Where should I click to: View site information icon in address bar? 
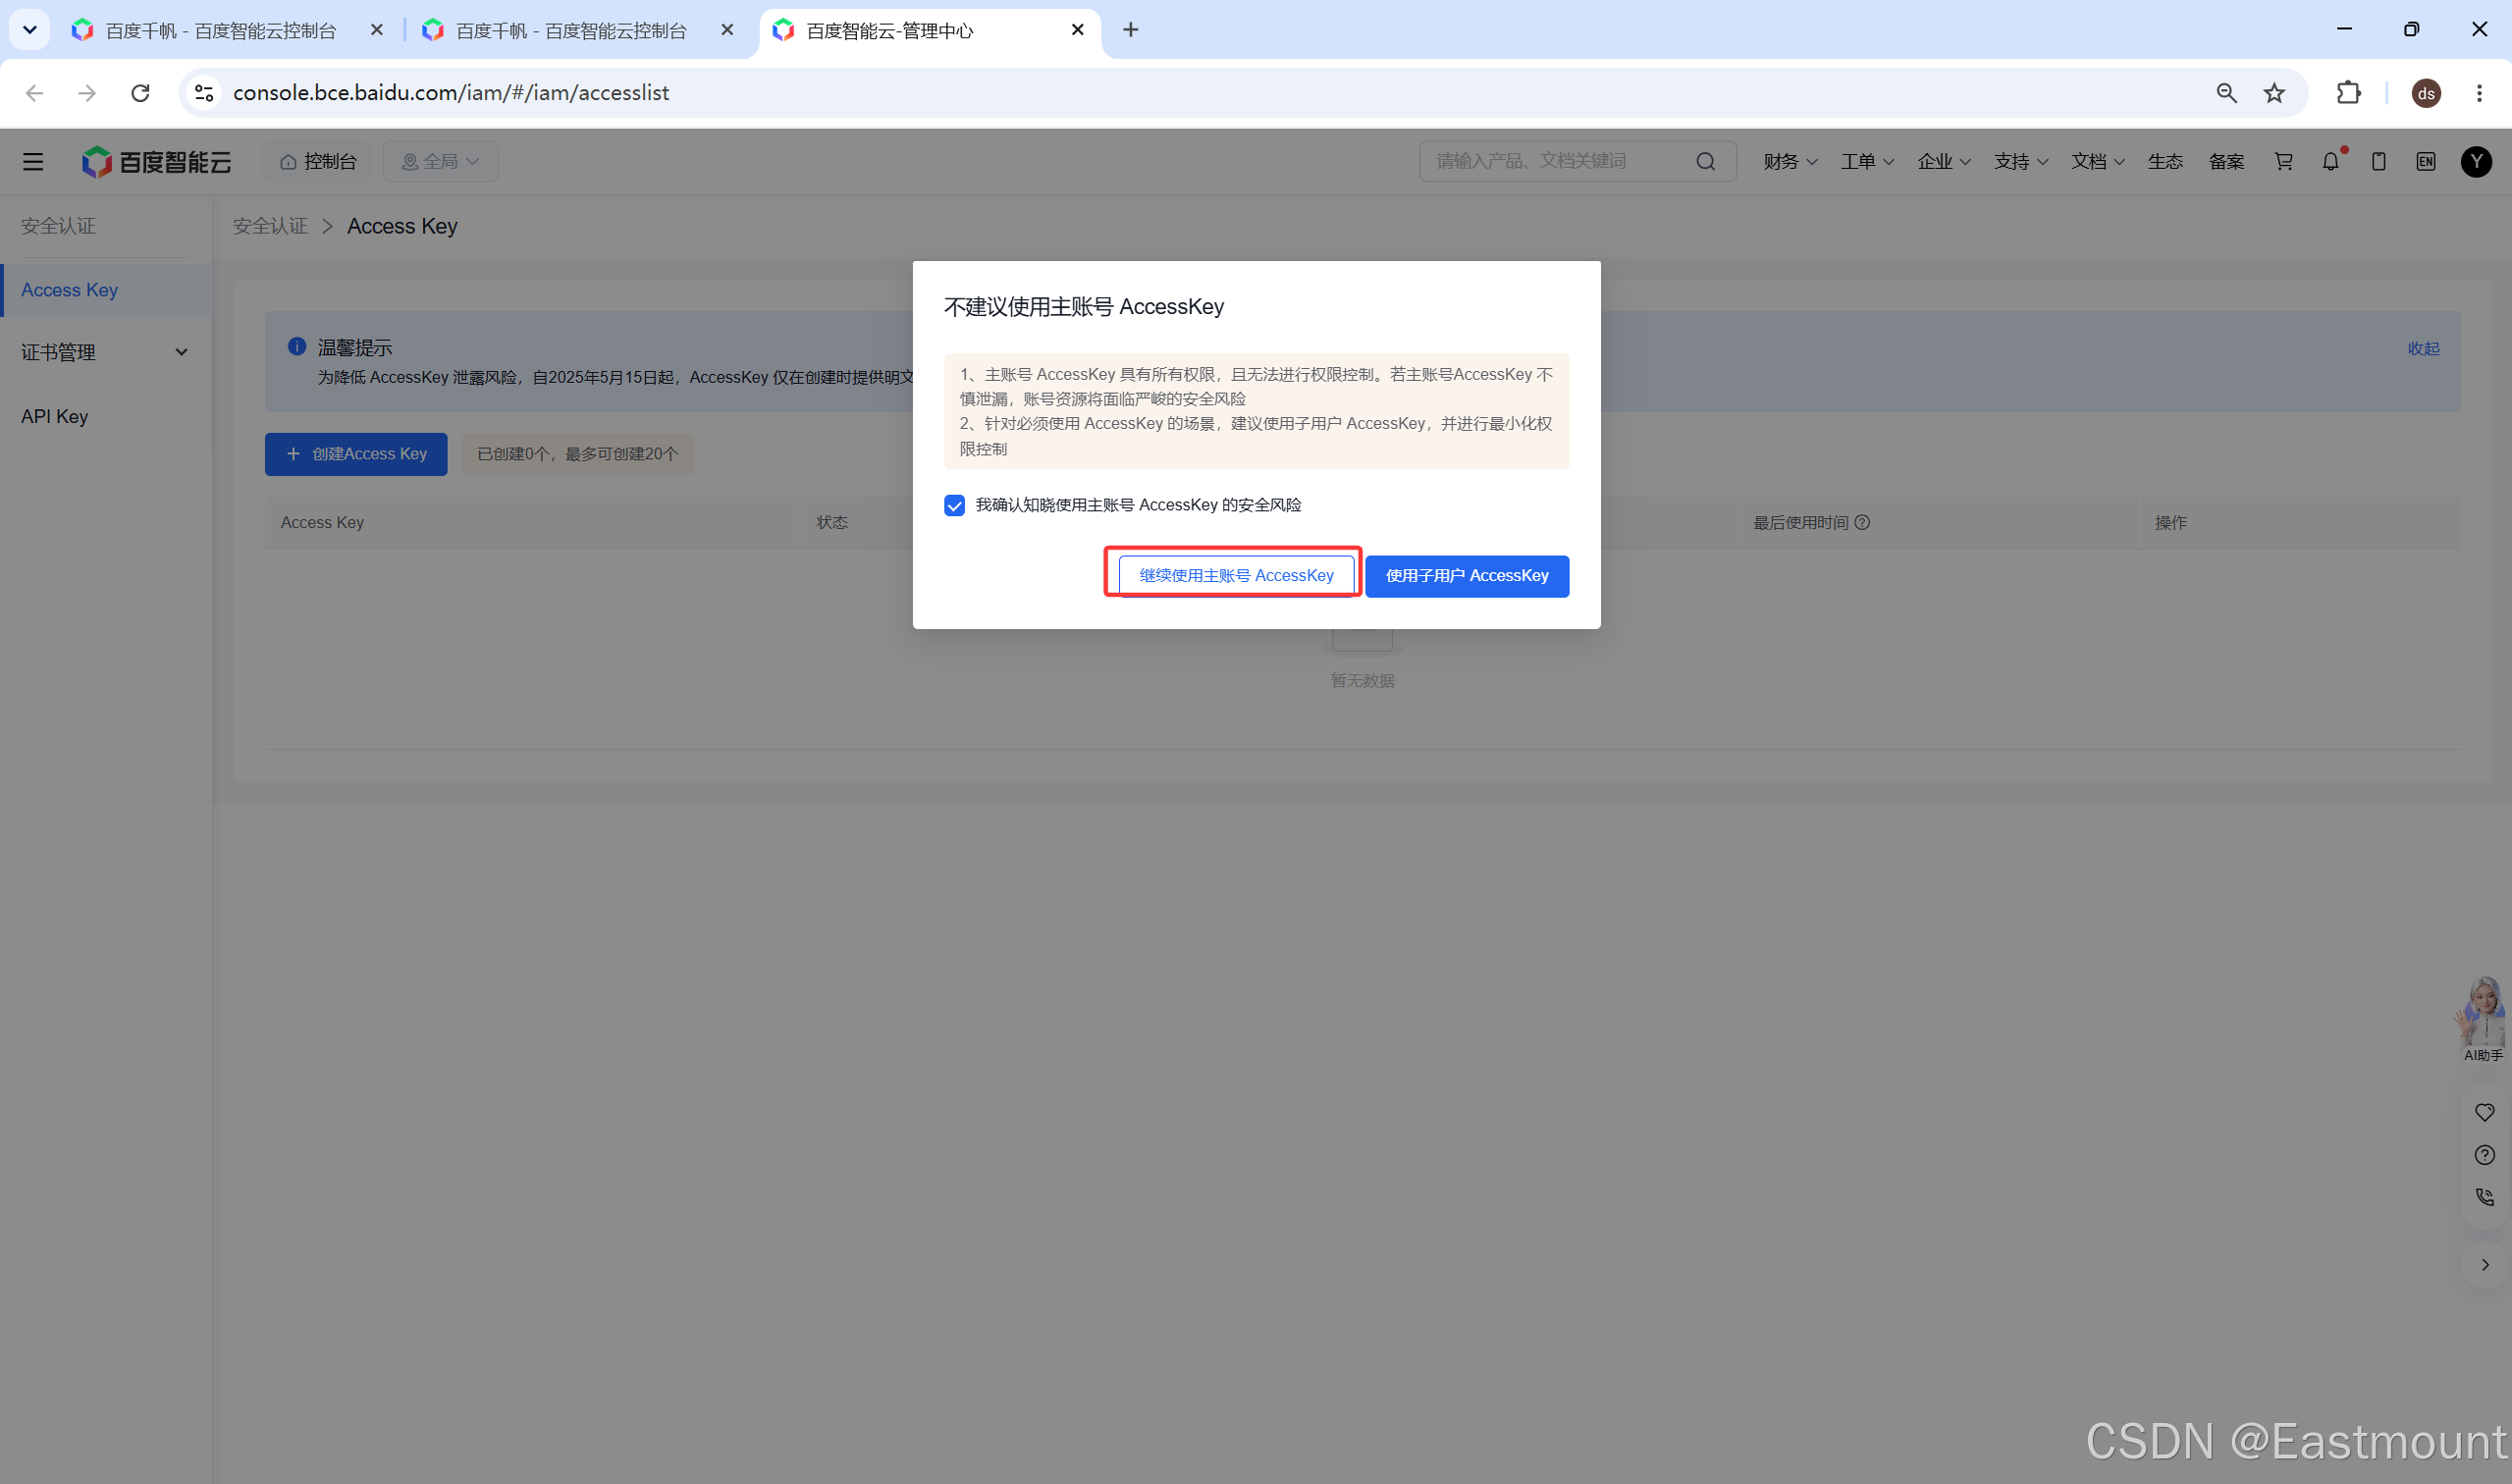click(x=204, y=92)
